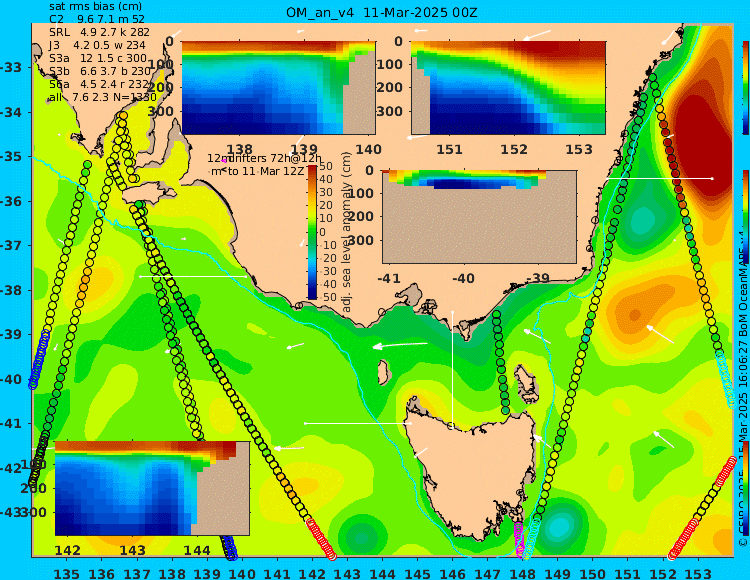This screenshot has height=580, width=750.
Task: Click the red satellite track circles near 142.5
Action: 322,539
